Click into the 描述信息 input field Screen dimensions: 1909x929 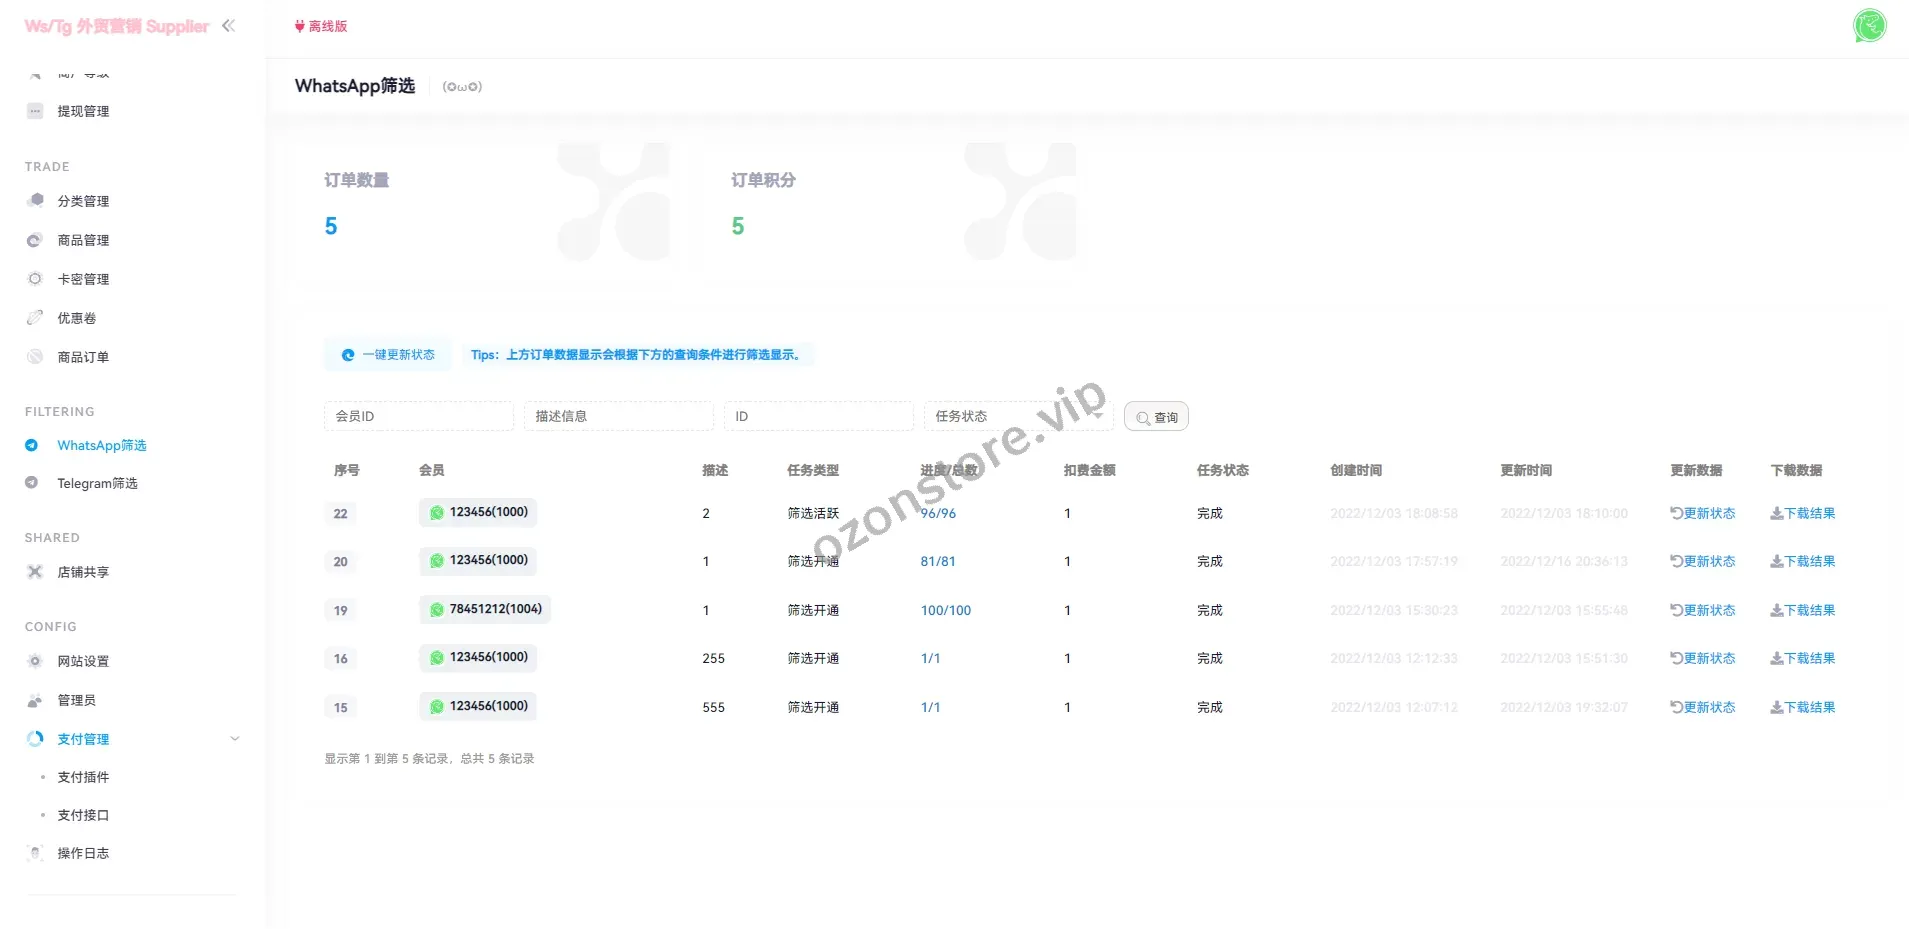tap(618, 416)
